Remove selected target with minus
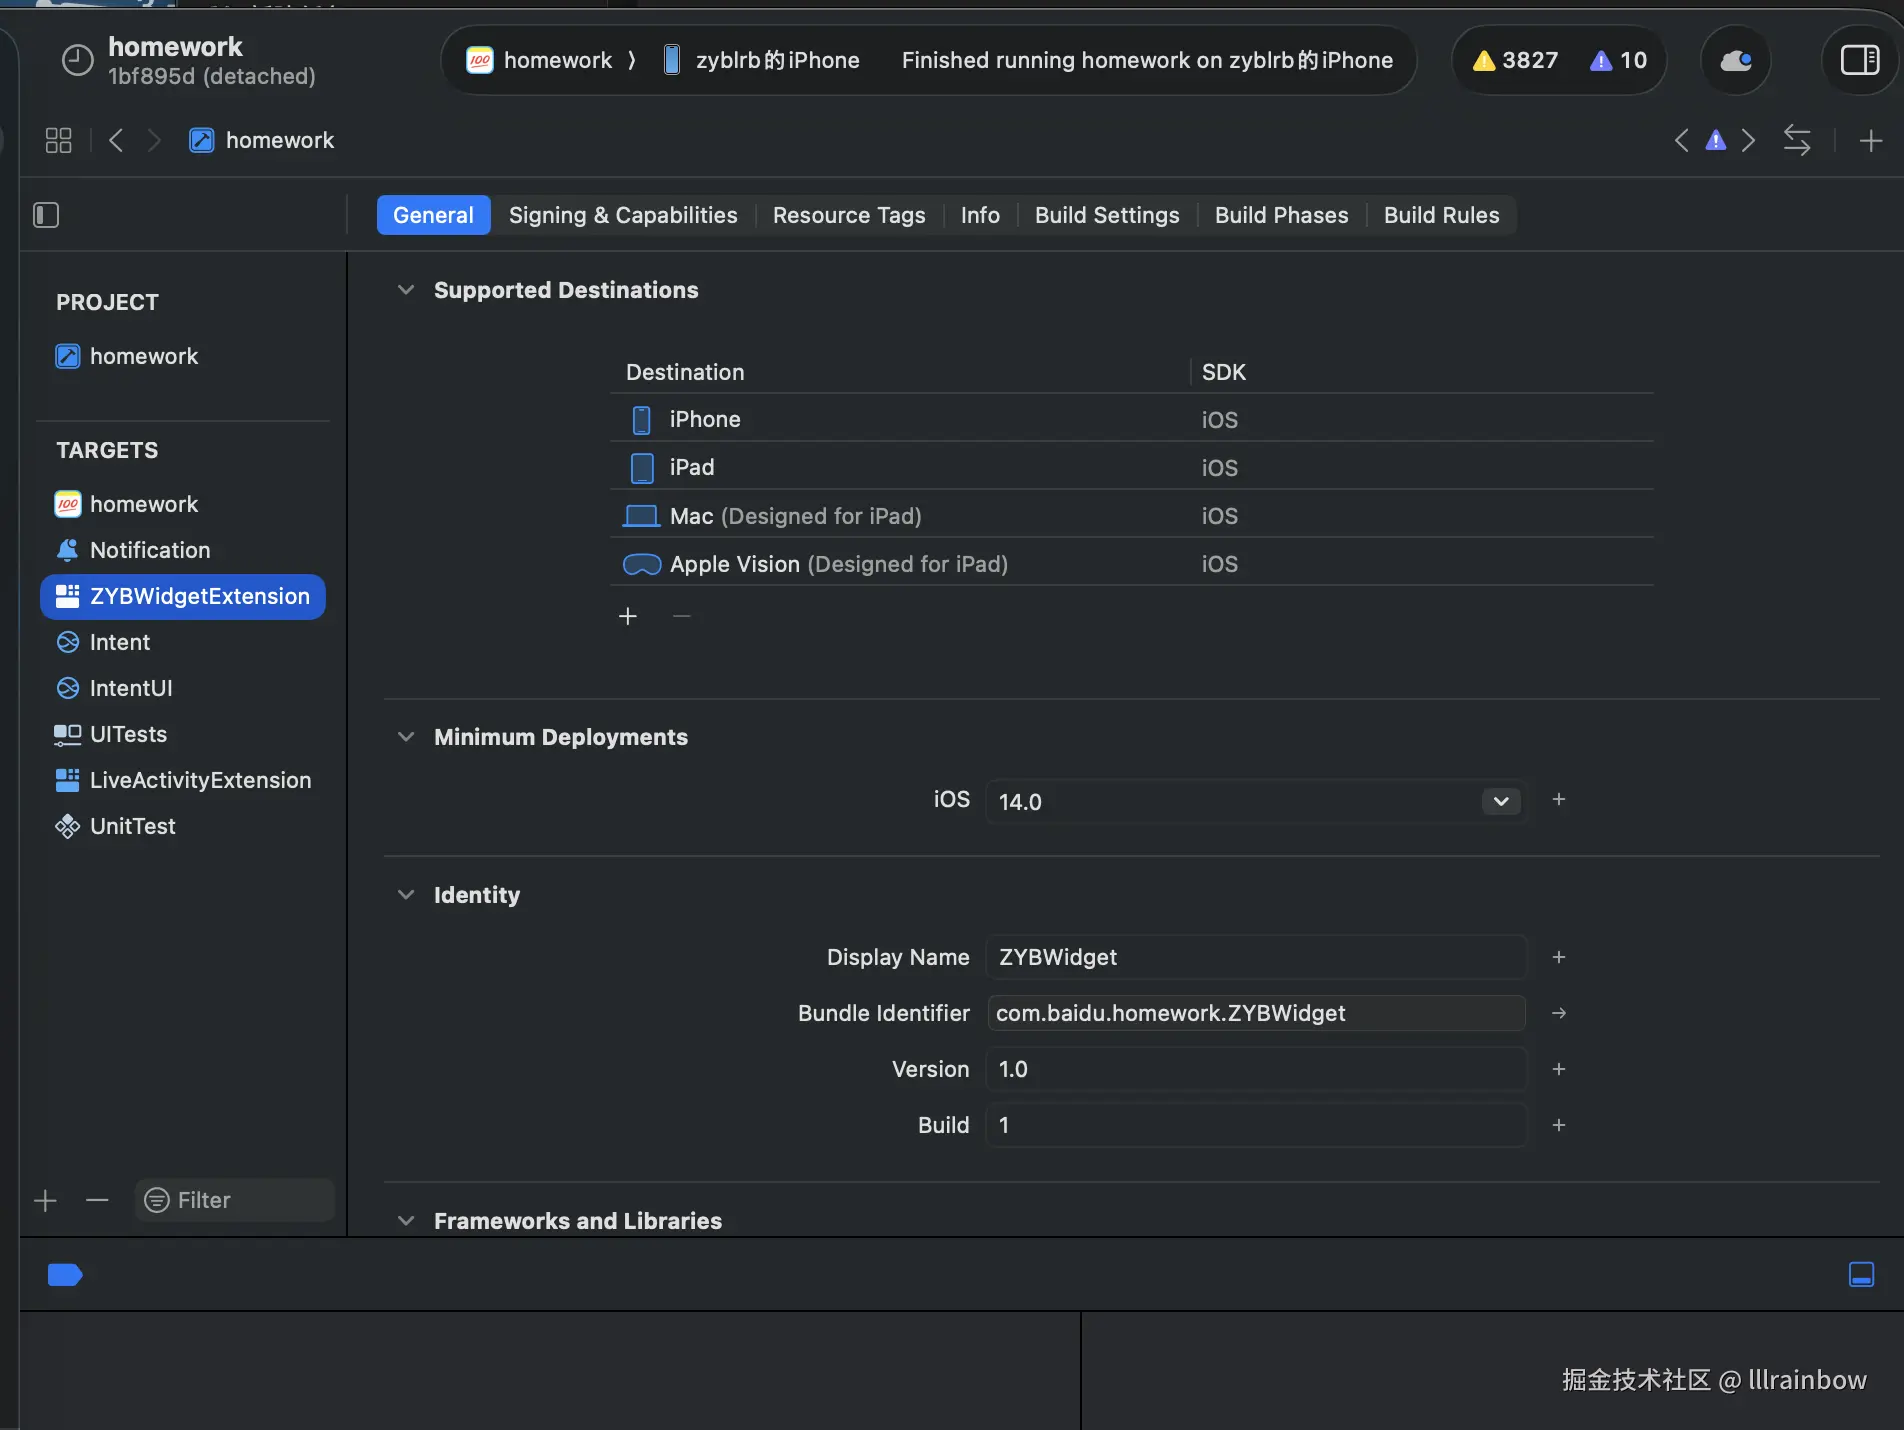Screen dimensions: 1904x1430 pyautogui.click(x=97, y=1200)
